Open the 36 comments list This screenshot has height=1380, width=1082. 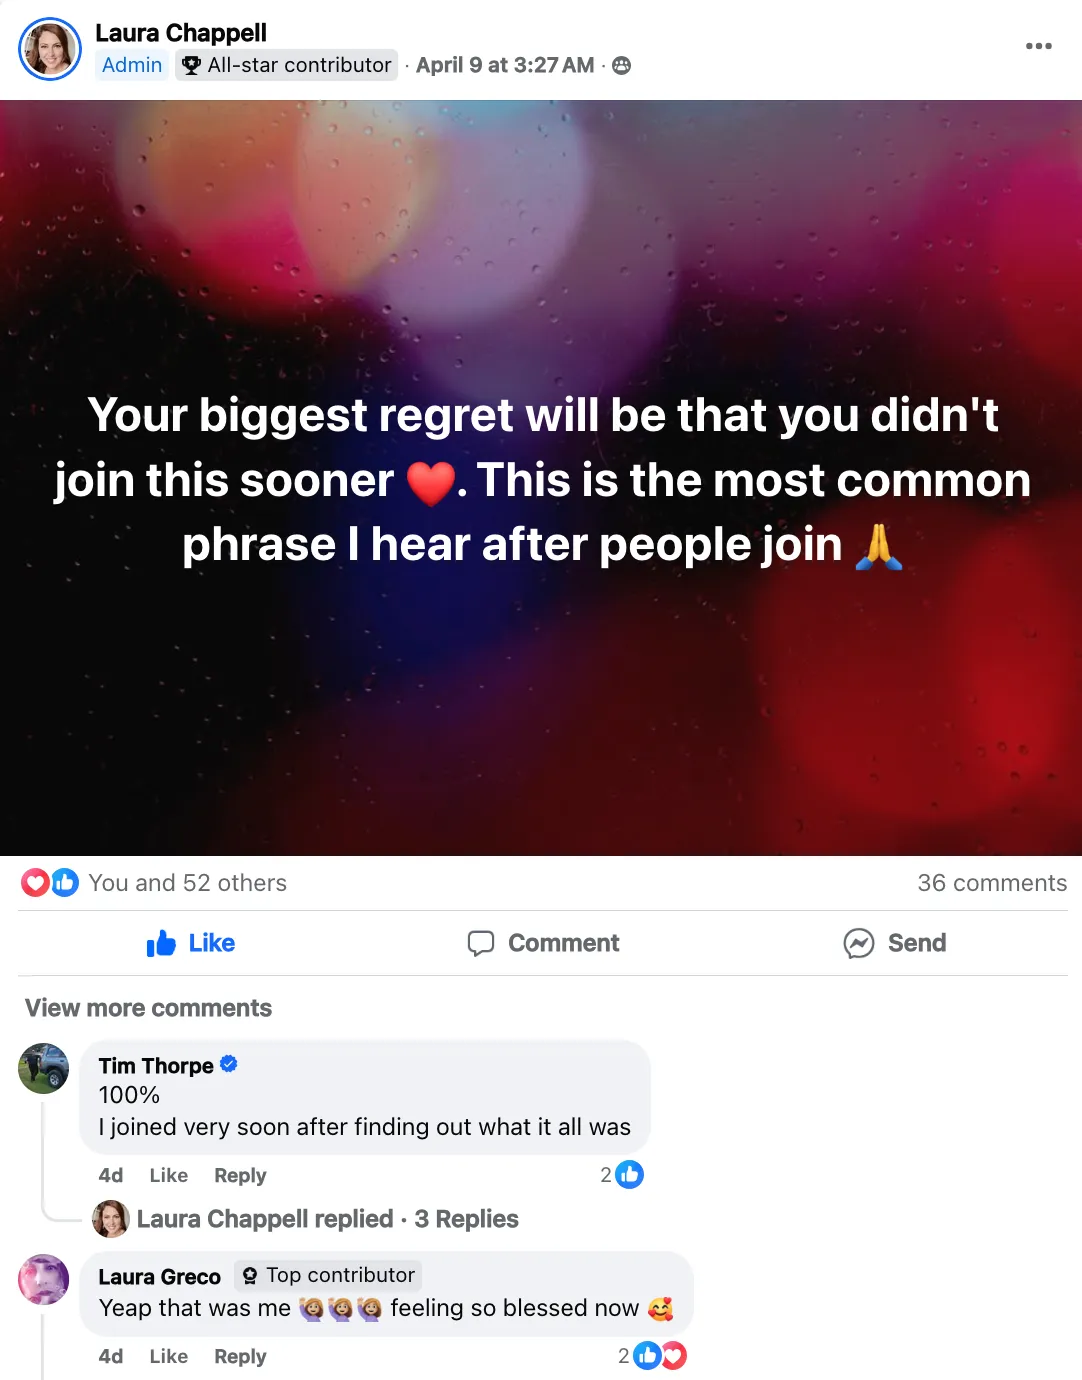click(x=992, y=883)
